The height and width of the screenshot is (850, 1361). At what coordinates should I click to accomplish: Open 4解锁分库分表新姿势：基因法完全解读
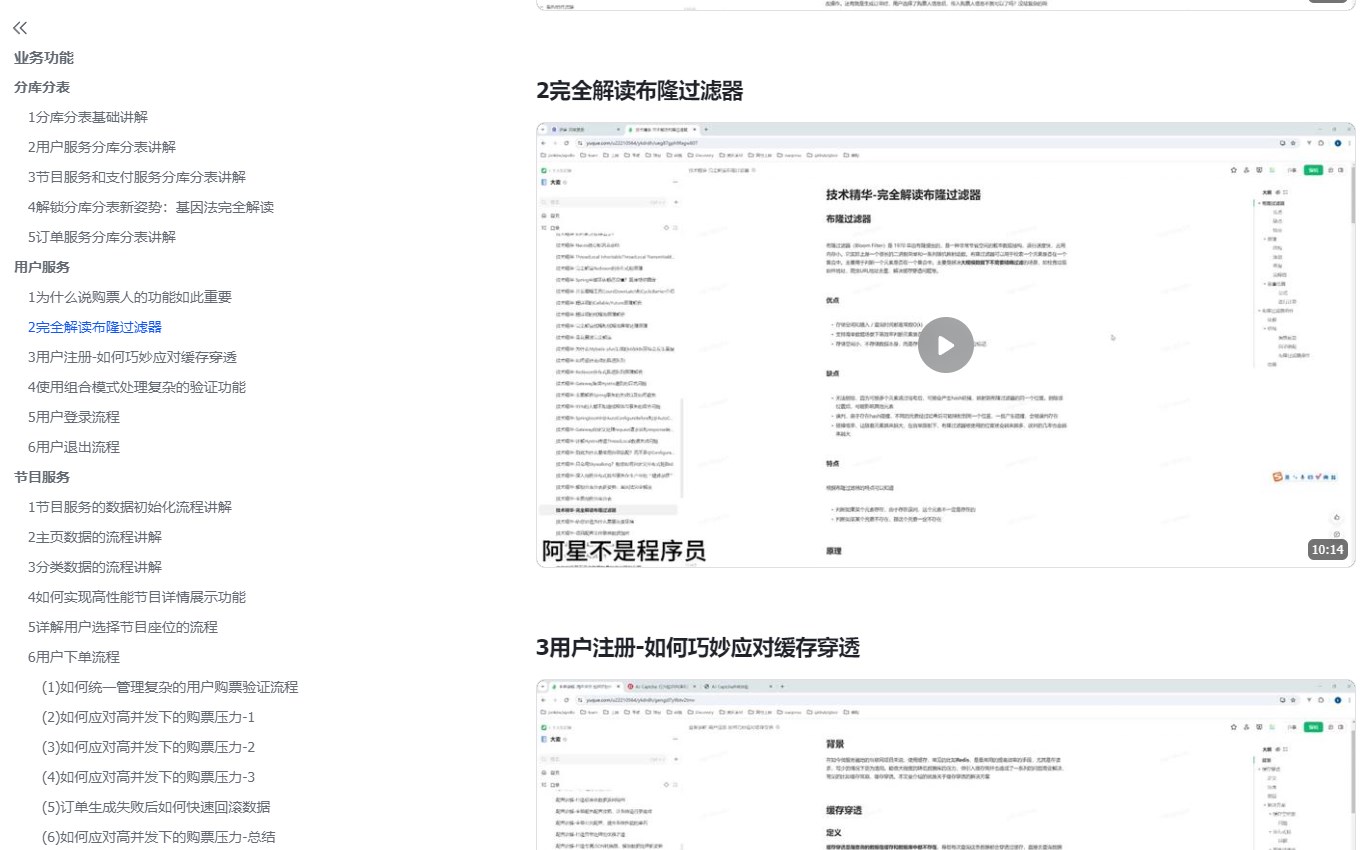[x=151, y=207]
